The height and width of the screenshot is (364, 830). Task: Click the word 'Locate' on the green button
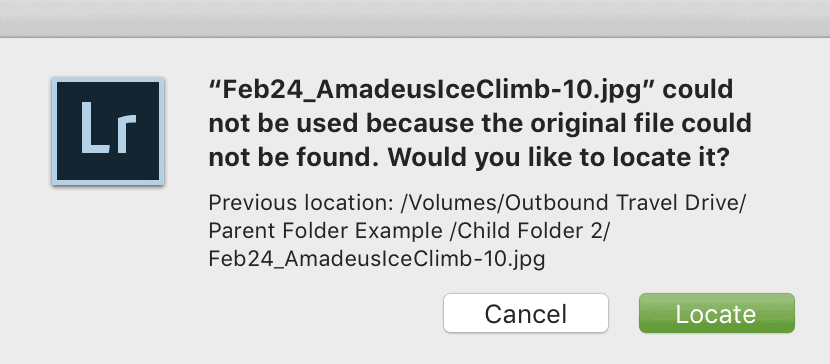click(x=716, y=314)
